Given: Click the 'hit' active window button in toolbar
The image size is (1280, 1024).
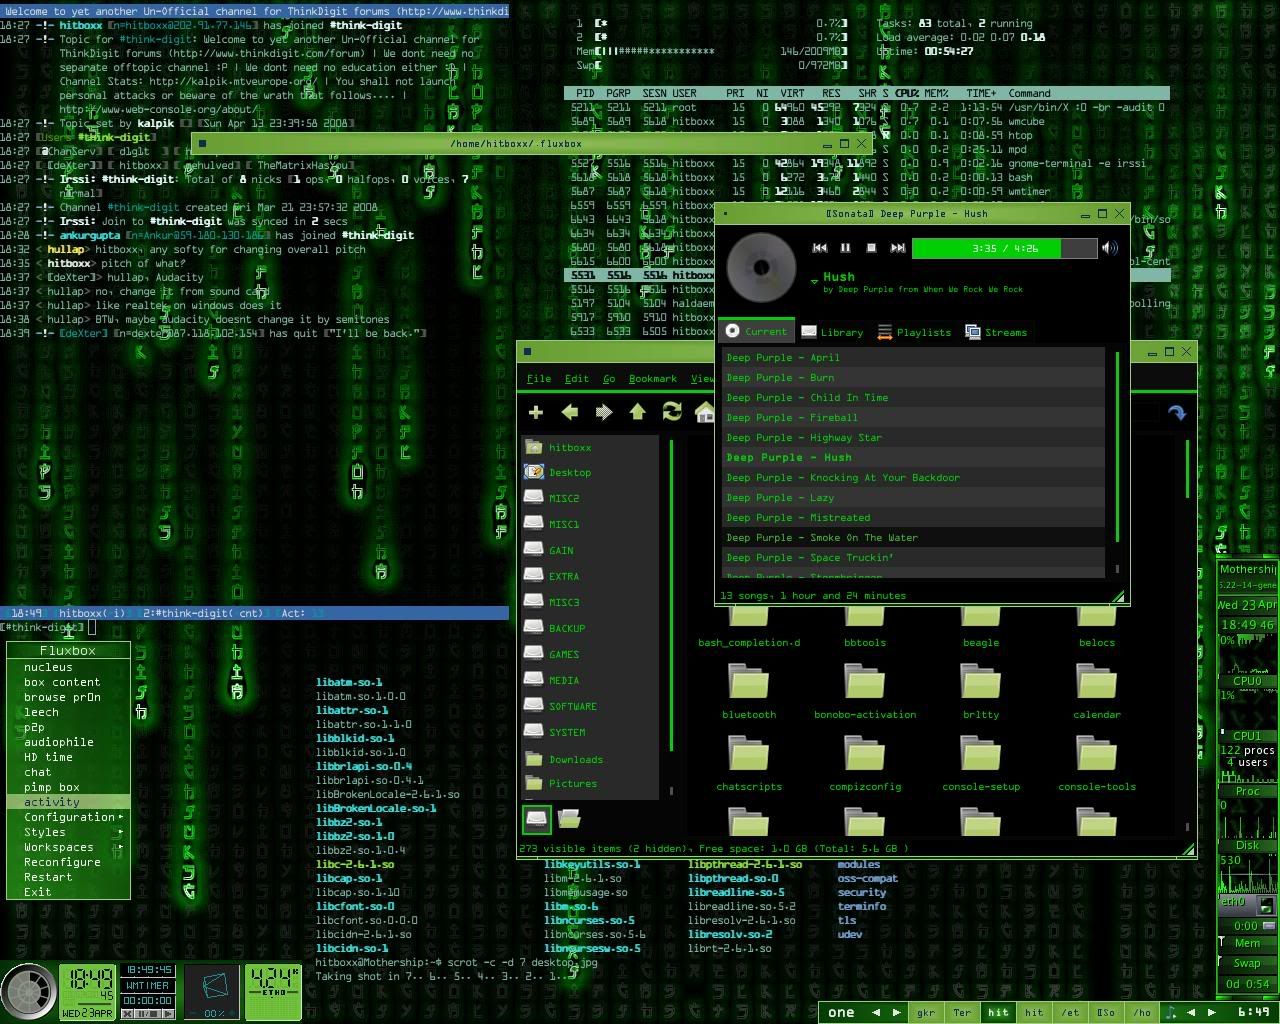Looking at the screenshot, I should pyautogui.click(x=998, y=1012).
